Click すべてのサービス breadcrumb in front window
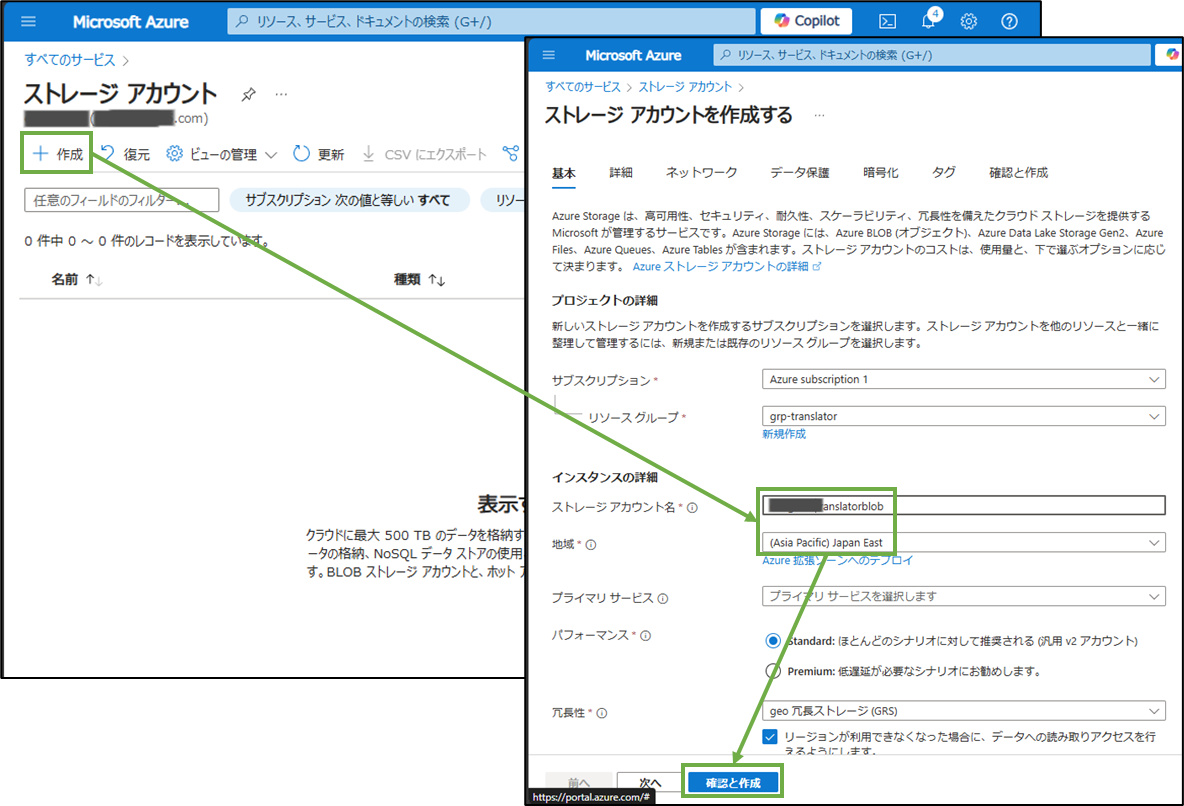 point(583,87)
